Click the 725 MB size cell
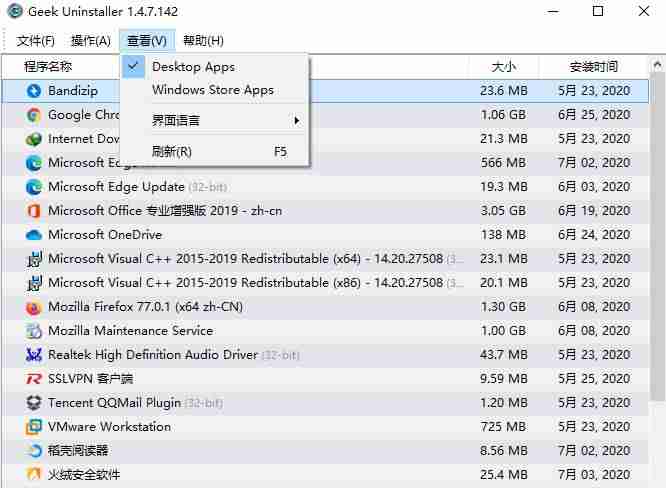This screenshot has height=488, width=666. (x=503, y=427)
